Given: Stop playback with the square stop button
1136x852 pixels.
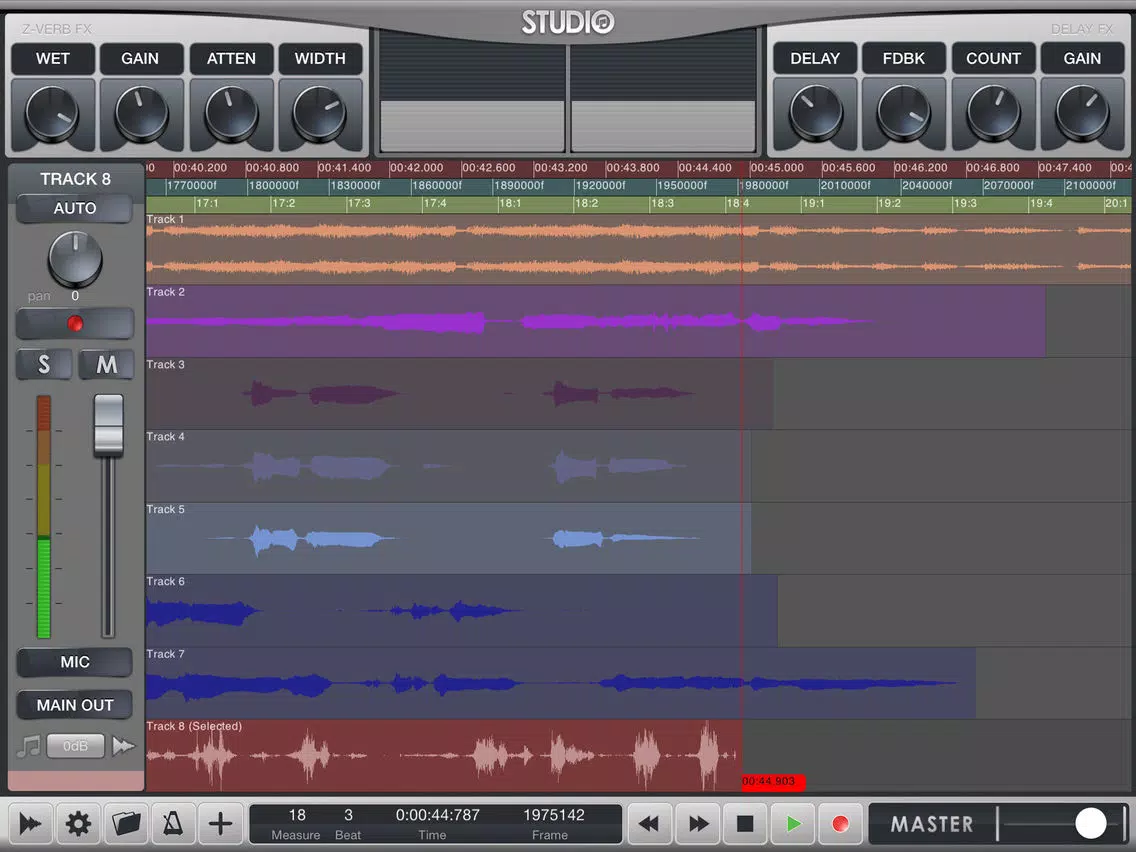Looking at the screenshot, I should [746, 824].
